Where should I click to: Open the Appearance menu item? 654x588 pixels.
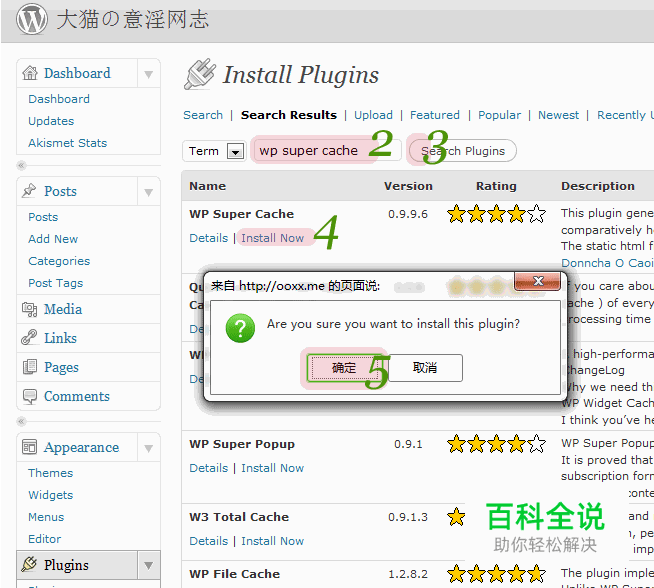(x=81, y=447)
